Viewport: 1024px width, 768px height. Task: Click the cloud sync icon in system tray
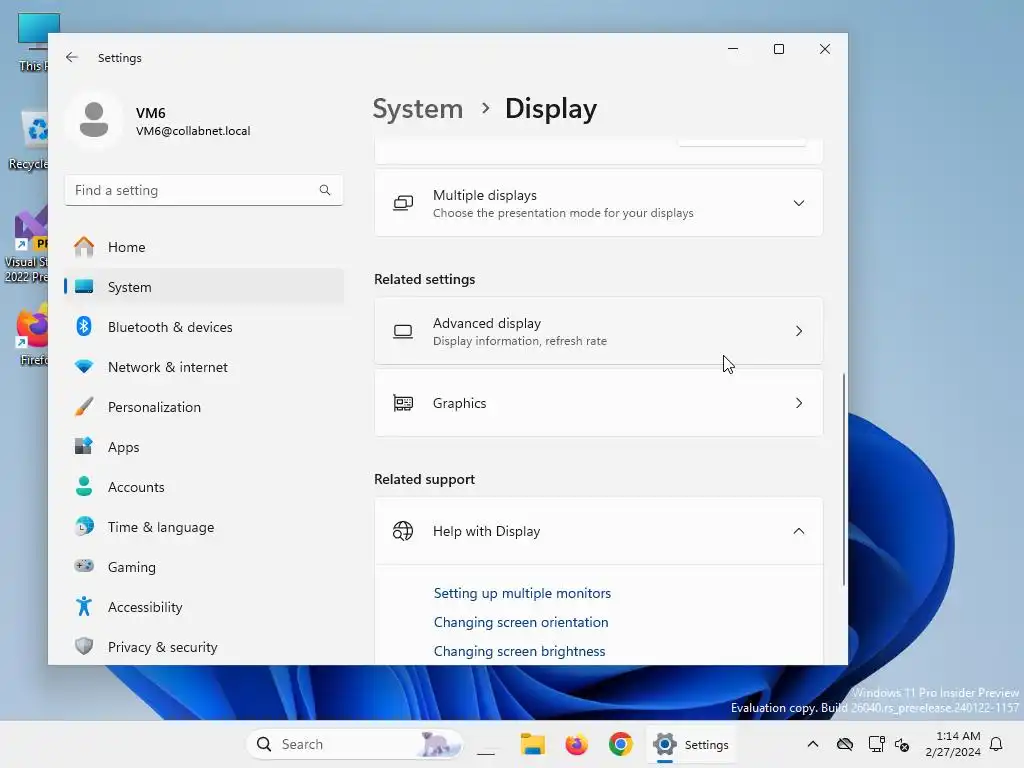tap(844, 744)
